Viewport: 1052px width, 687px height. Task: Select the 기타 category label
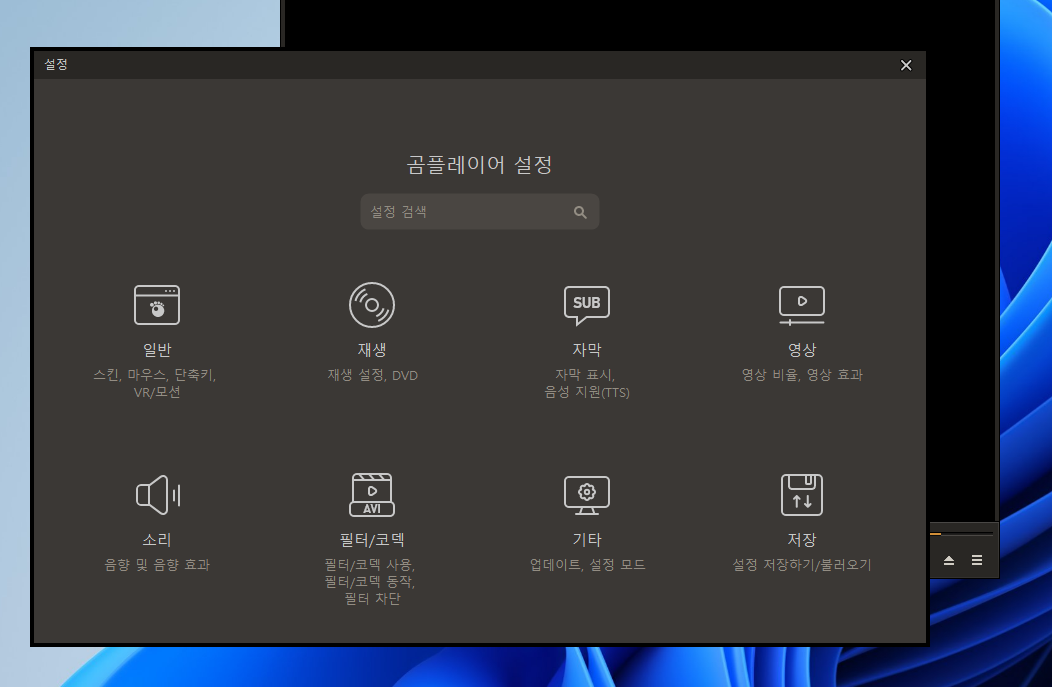pos(587,539)
